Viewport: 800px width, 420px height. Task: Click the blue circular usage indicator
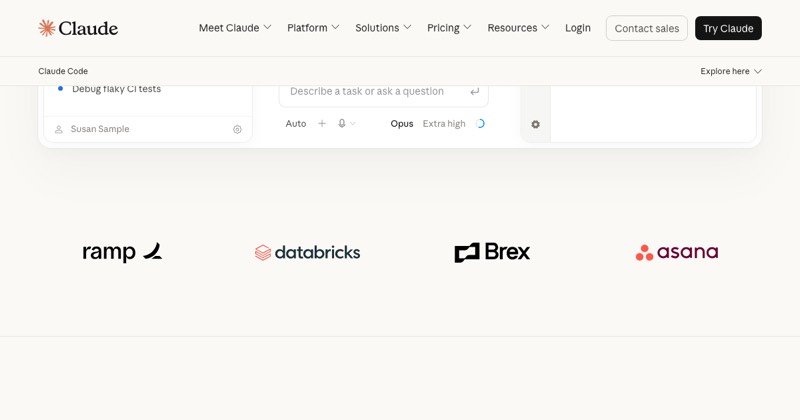click(x=480, y=123)
